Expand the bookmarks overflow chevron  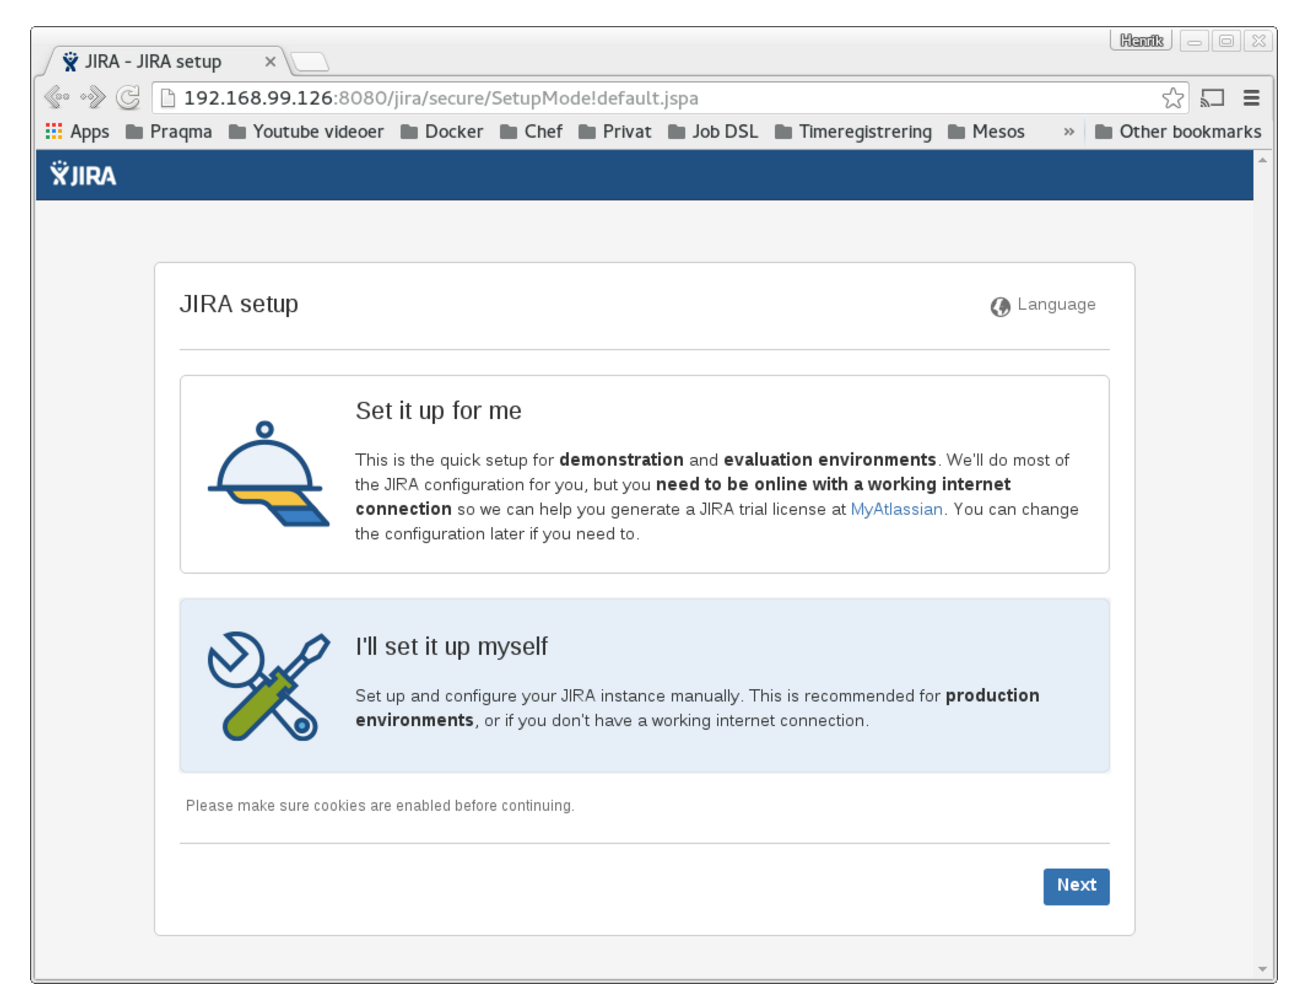pos(1069,132)
